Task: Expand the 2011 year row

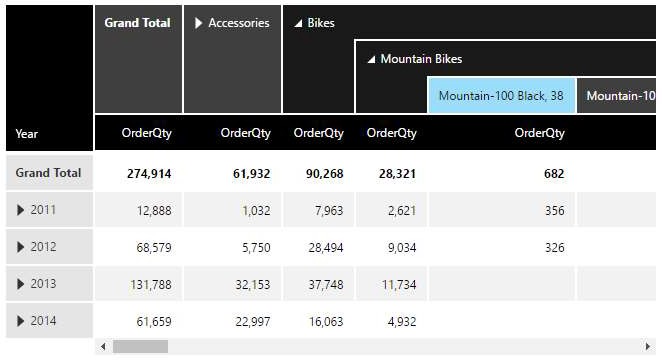Action: coord(20,210)
